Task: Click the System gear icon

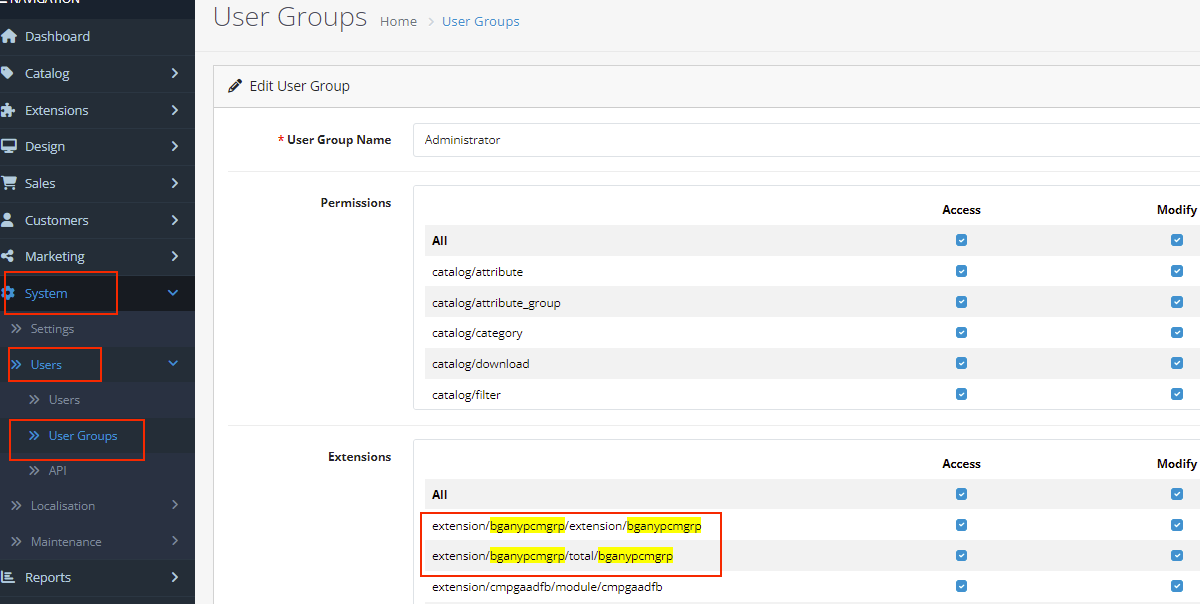Action: click(x=9, y=293)
